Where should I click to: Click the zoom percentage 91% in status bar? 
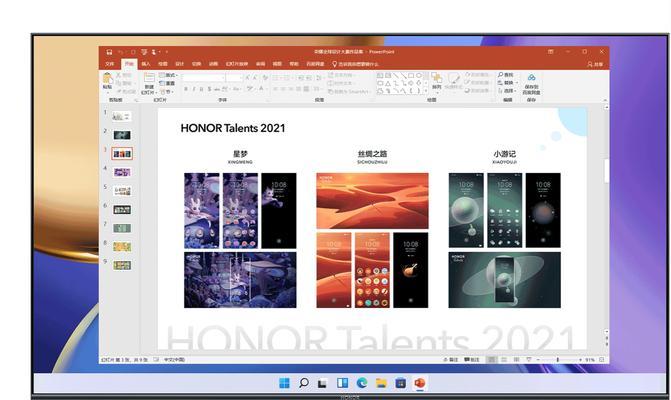[x=590, y=360]
